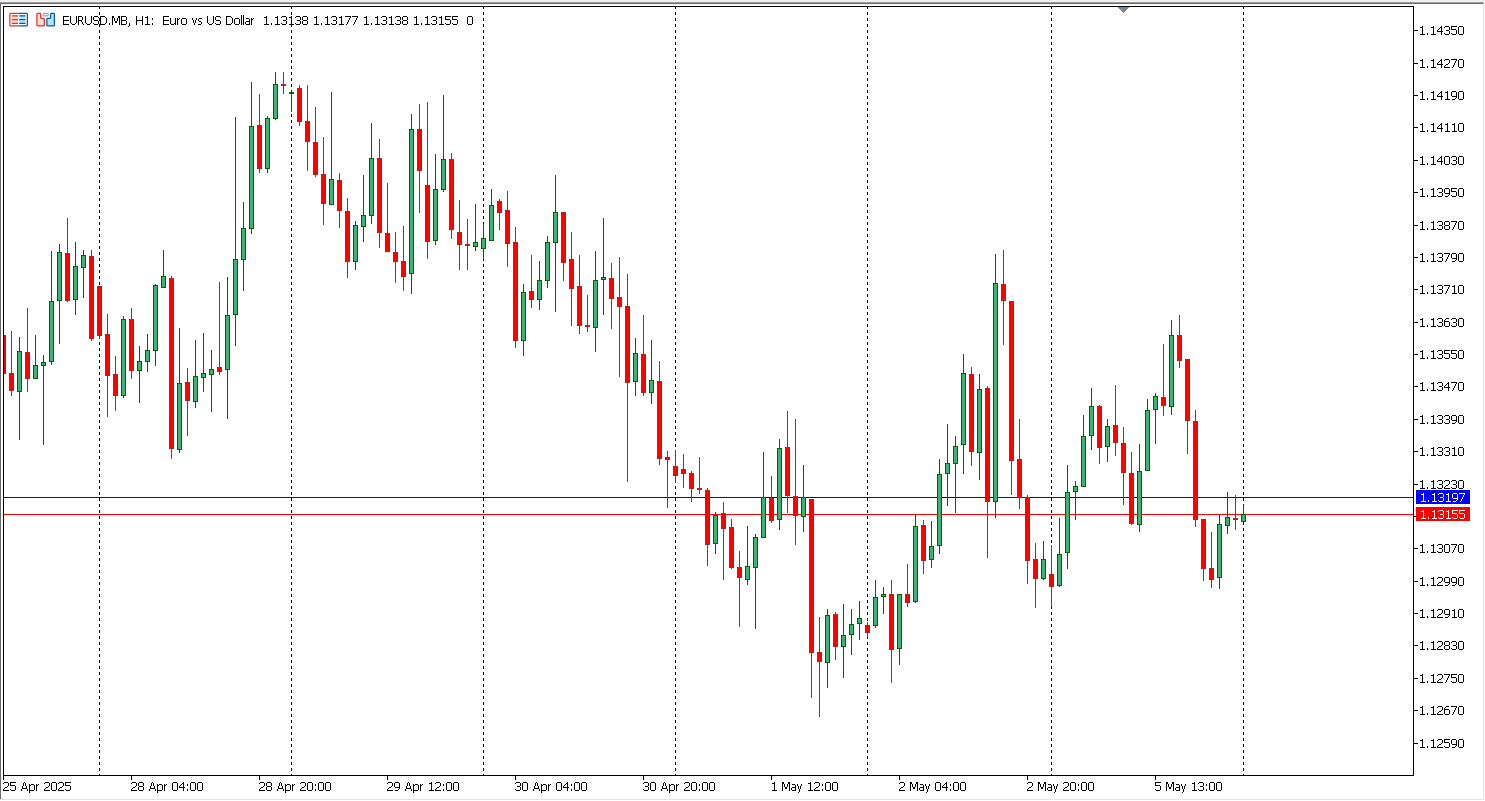Click the 1.13470 price scale label
This screenshot has height=801, width=1485.
click(1444, 386)
